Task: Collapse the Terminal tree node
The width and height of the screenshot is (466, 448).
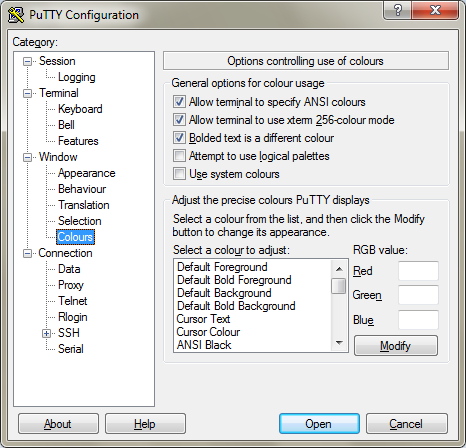Action: point(28,93)
